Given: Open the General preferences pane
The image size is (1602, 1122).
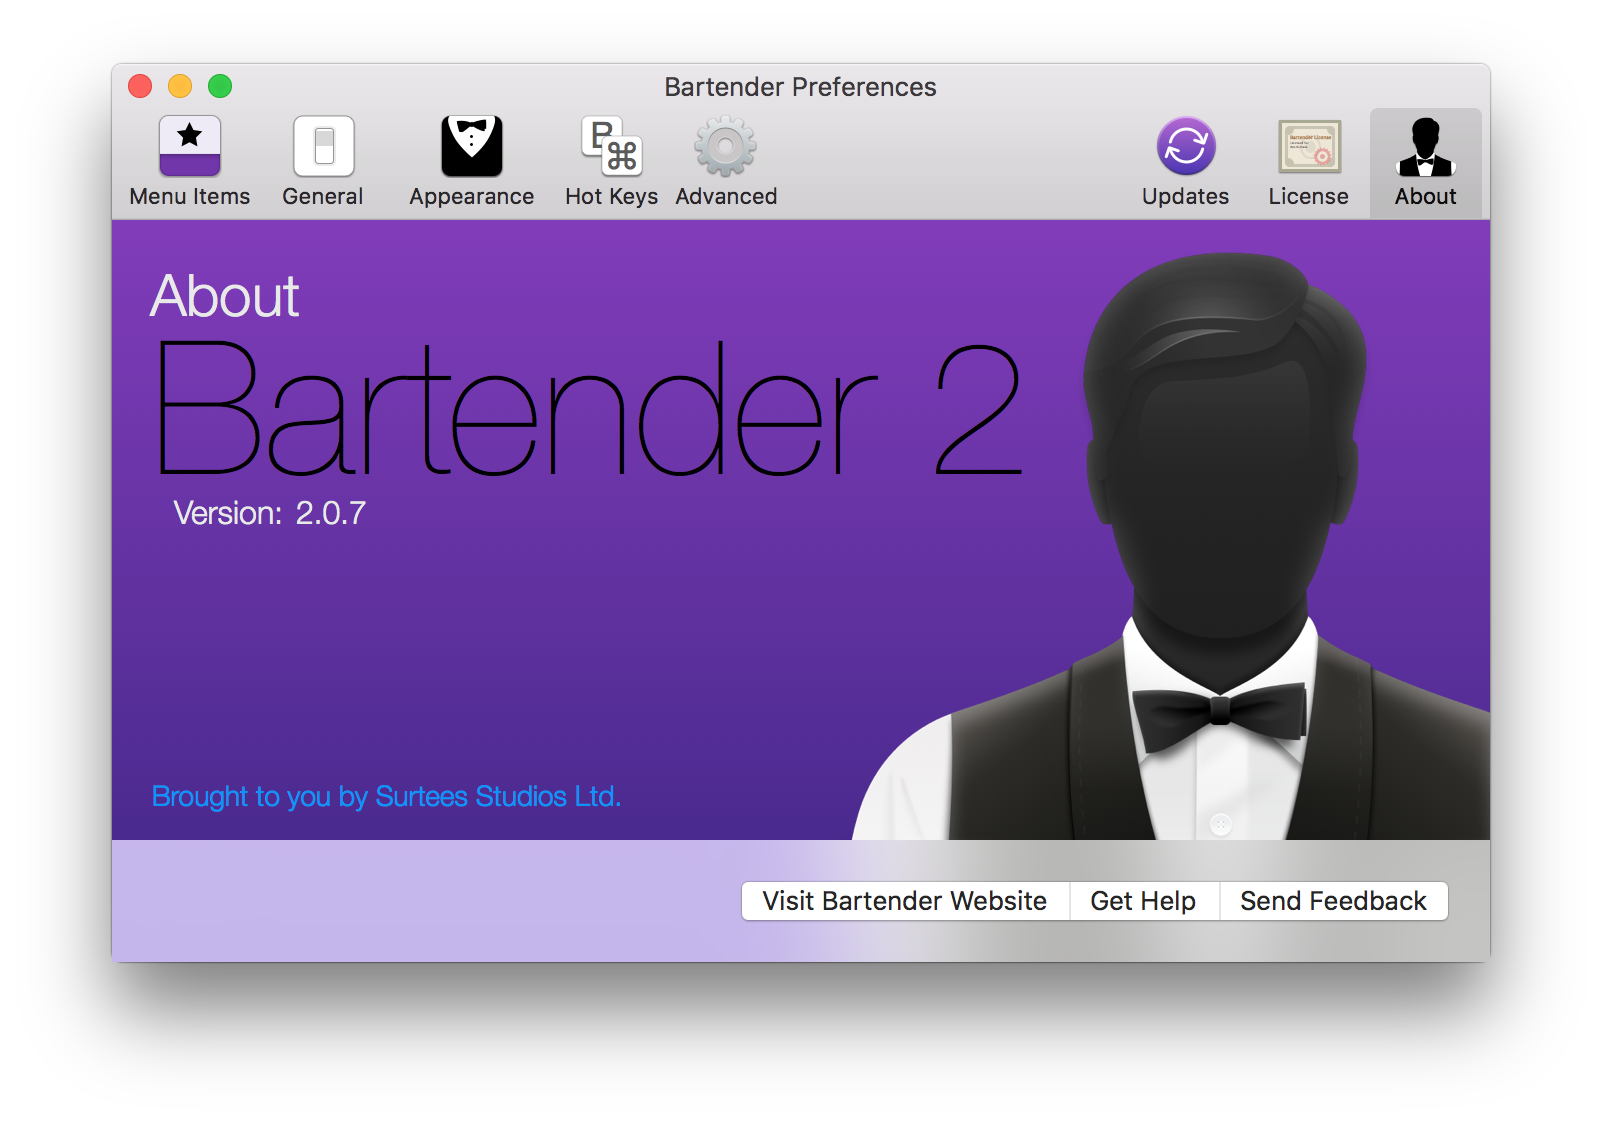Looking at the screenshot, I should tap(323, 162).
